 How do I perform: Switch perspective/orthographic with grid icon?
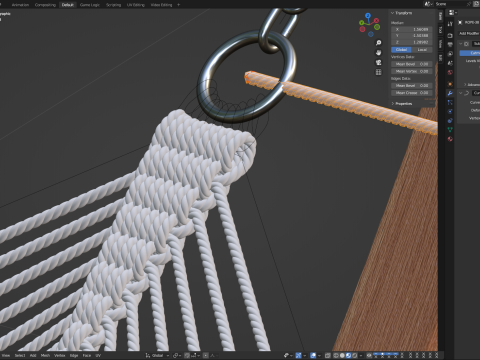[378, 72]
